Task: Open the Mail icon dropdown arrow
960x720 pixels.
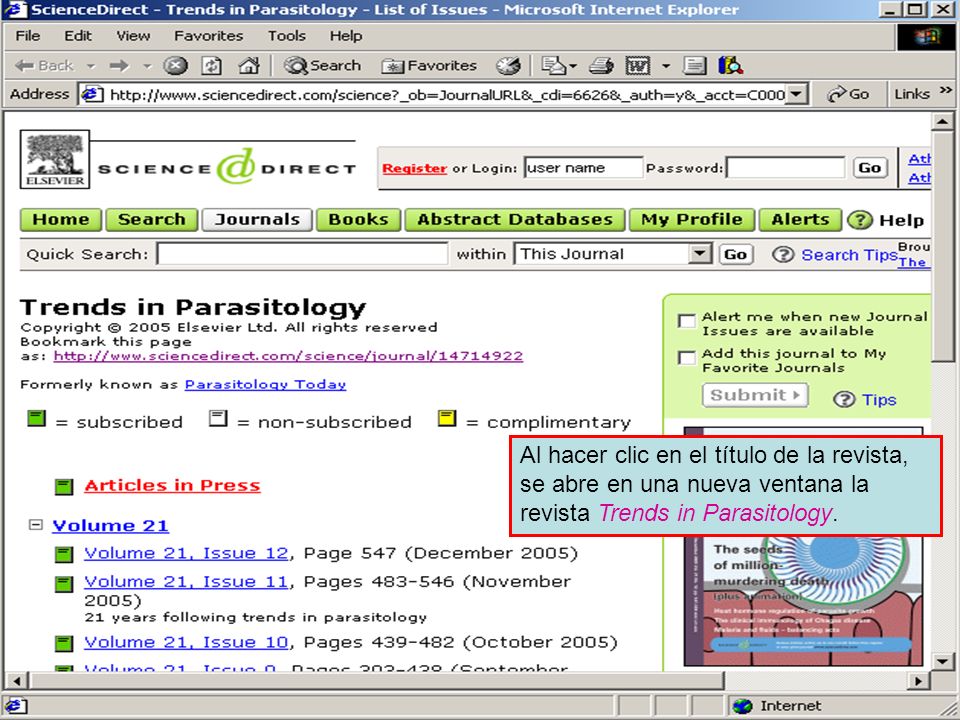Action: tap(573, 66)
